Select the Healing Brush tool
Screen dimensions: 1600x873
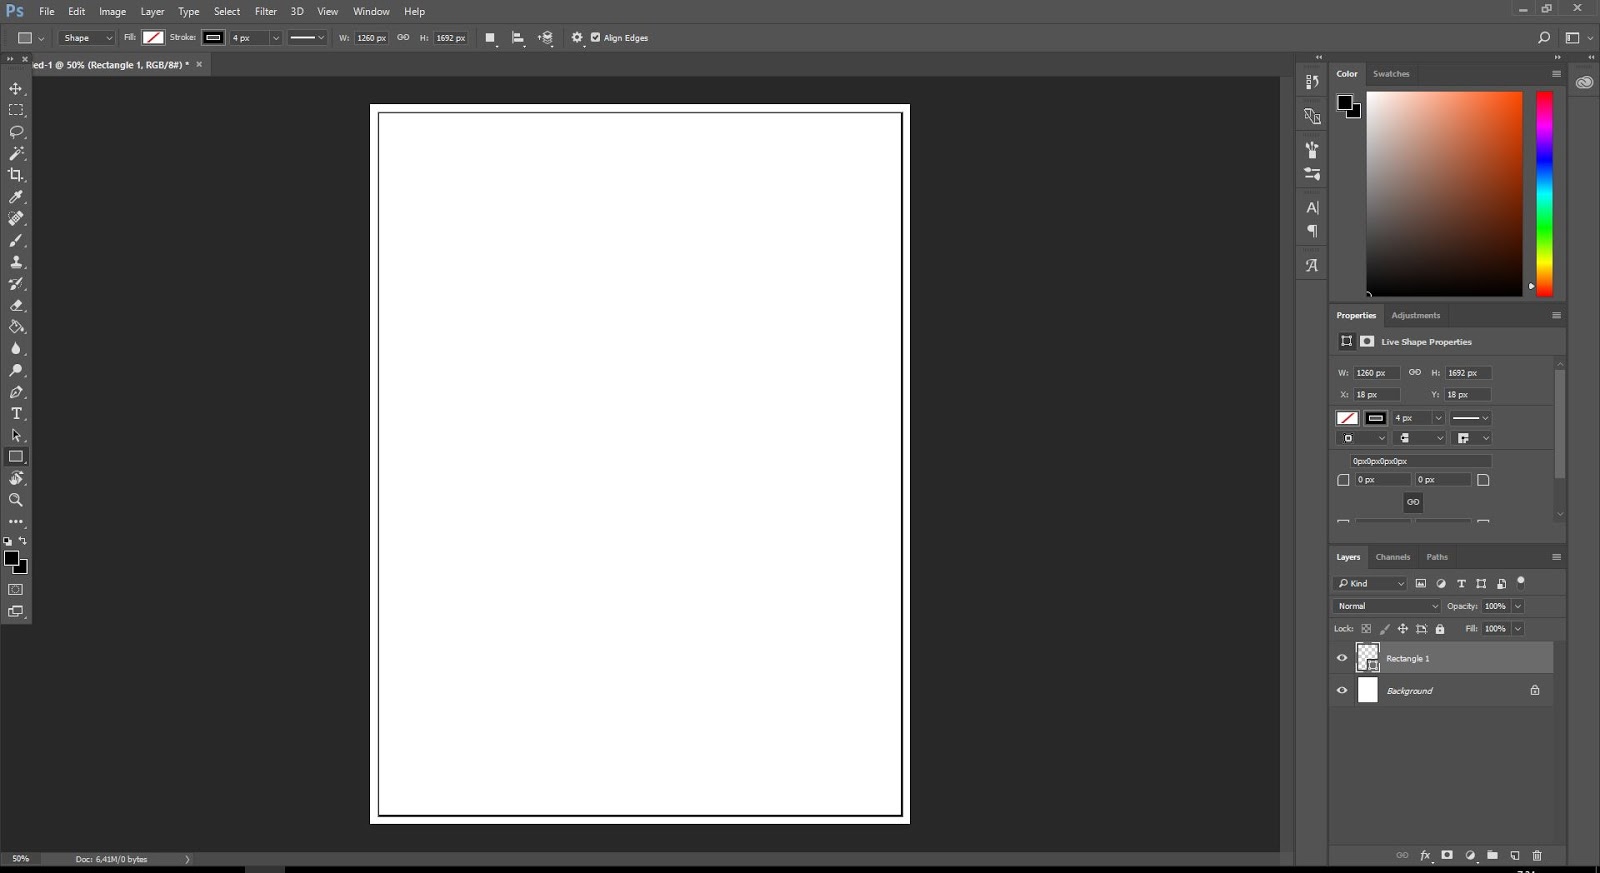coord(16,218)
